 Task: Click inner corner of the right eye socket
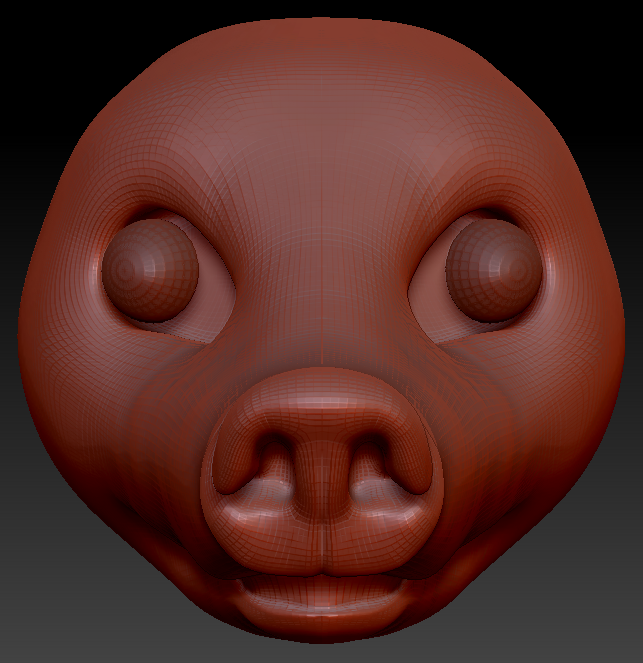pos(418,300)
